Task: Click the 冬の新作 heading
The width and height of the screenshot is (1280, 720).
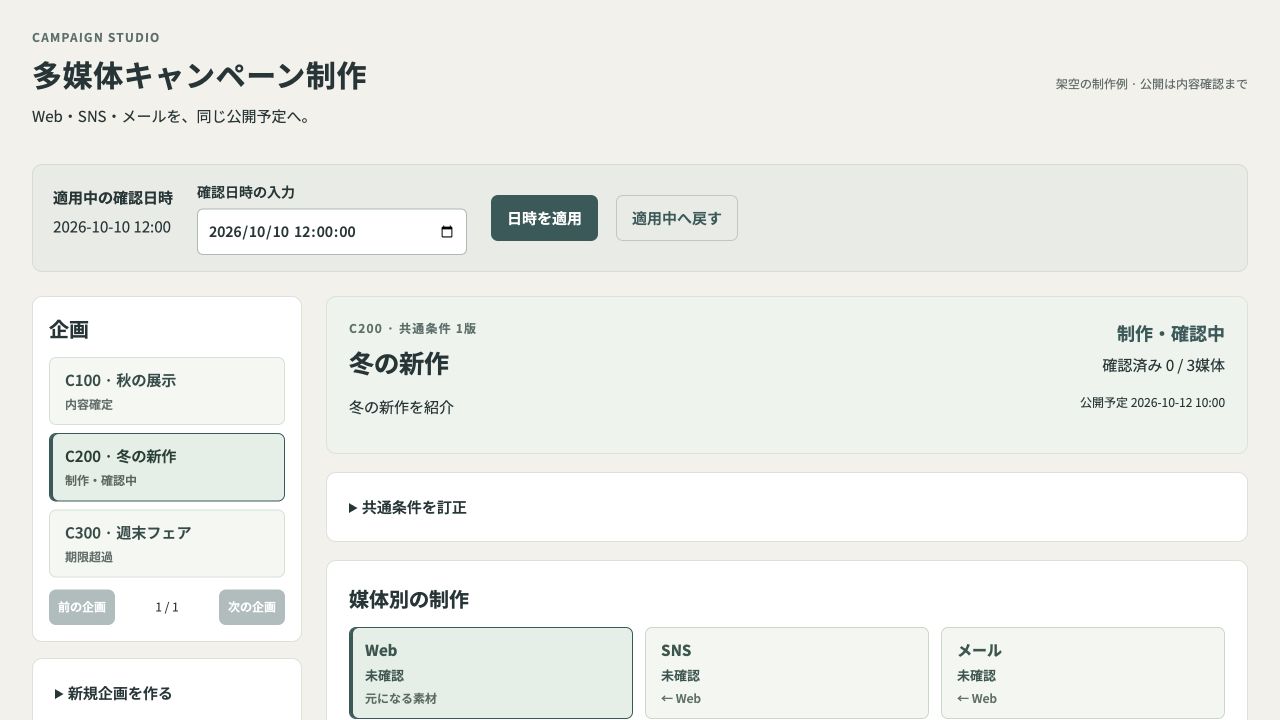Action: (399, 363)
